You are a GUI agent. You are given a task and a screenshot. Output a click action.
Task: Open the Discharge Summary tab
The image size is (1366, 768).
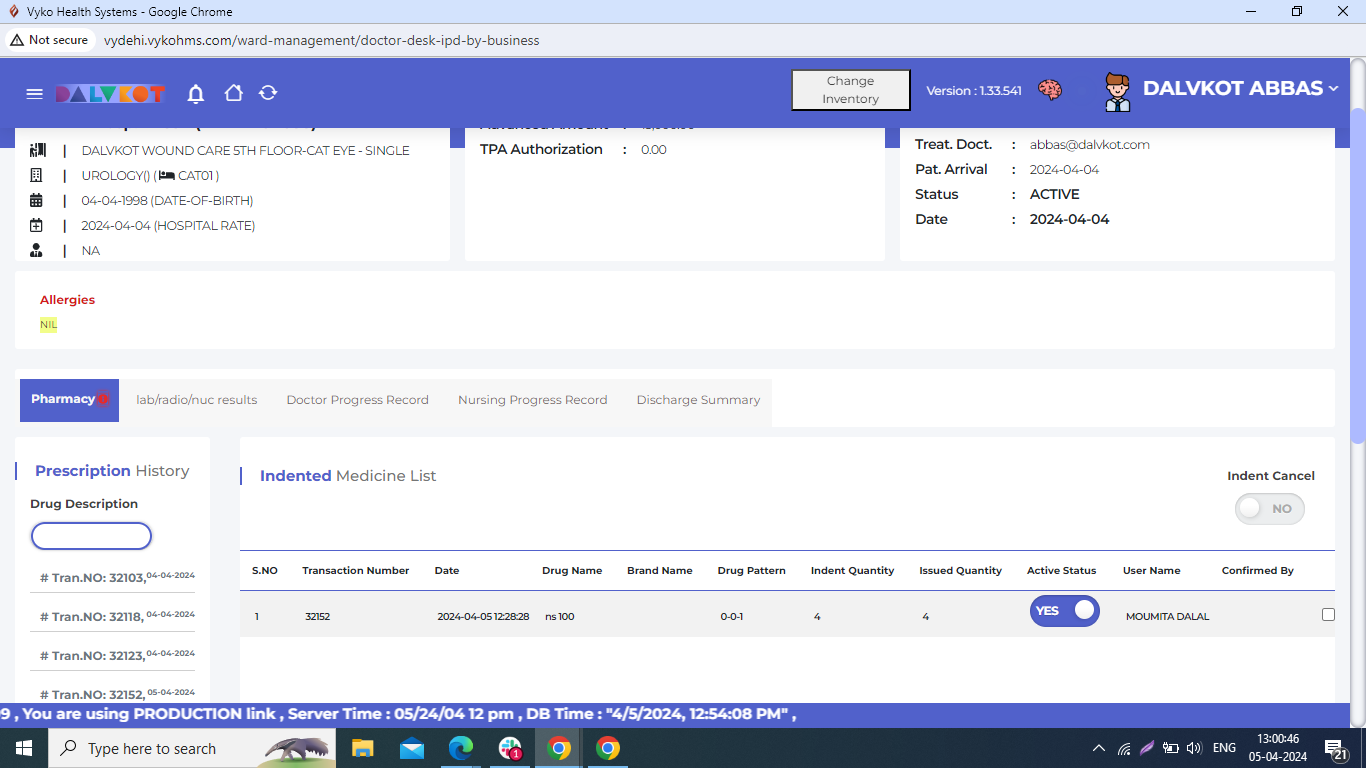pos(698,400)
